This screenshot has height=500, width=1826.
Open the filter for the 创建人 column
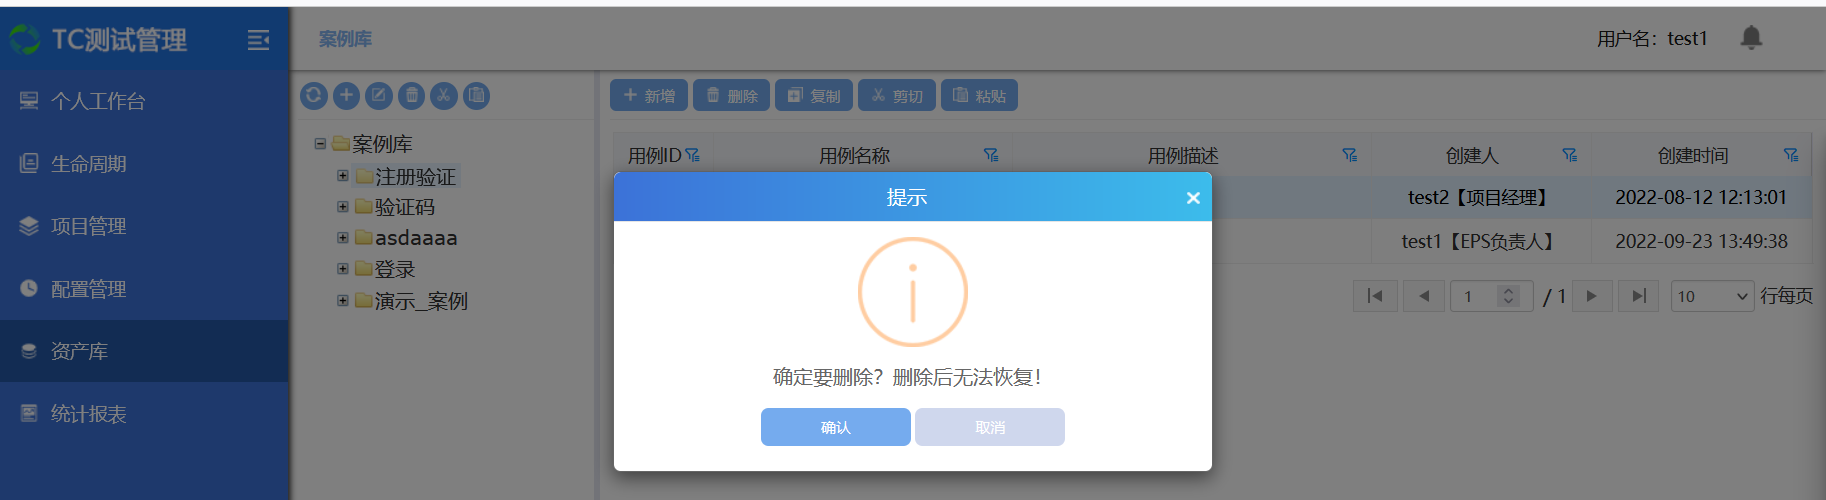(1569, 155)
